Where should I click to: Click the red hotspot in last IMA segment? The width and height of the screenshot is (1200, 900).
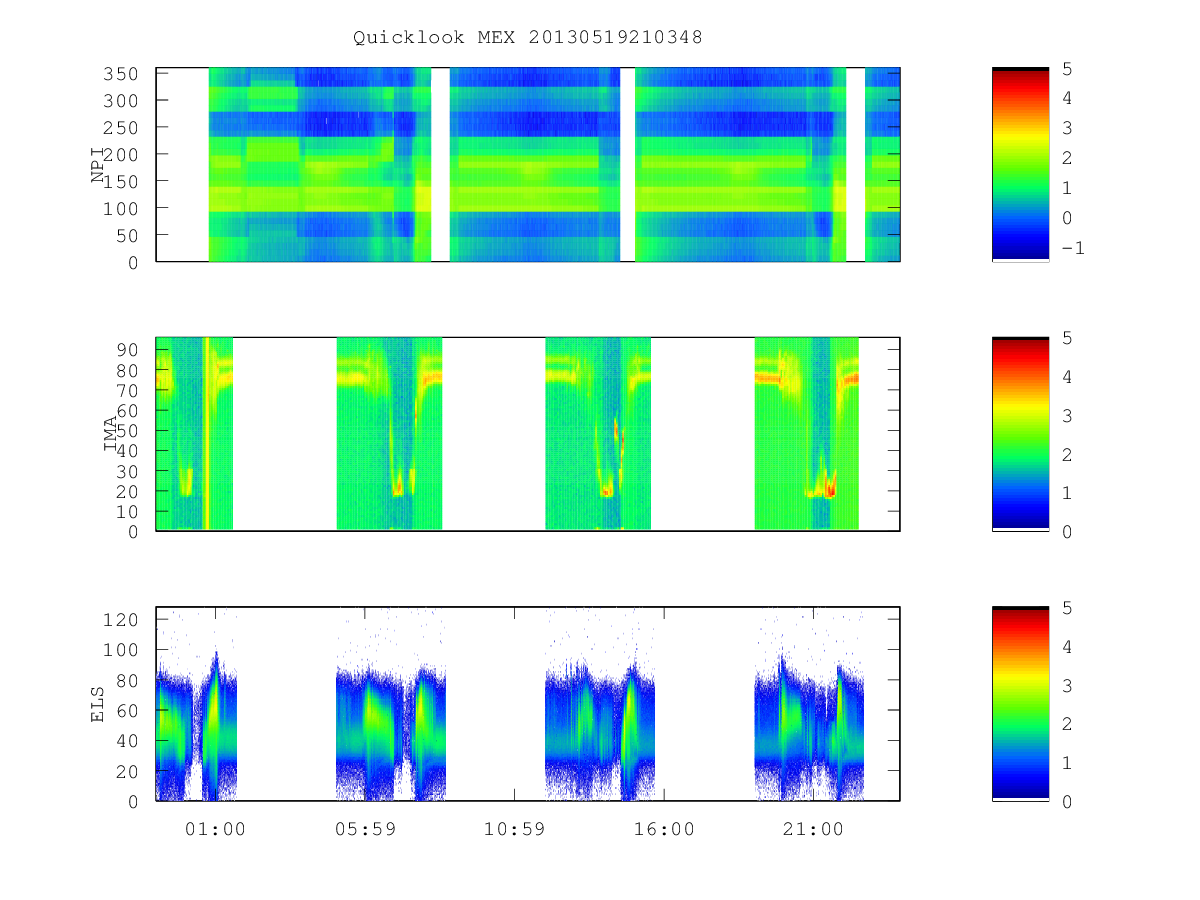click(829, 490)
